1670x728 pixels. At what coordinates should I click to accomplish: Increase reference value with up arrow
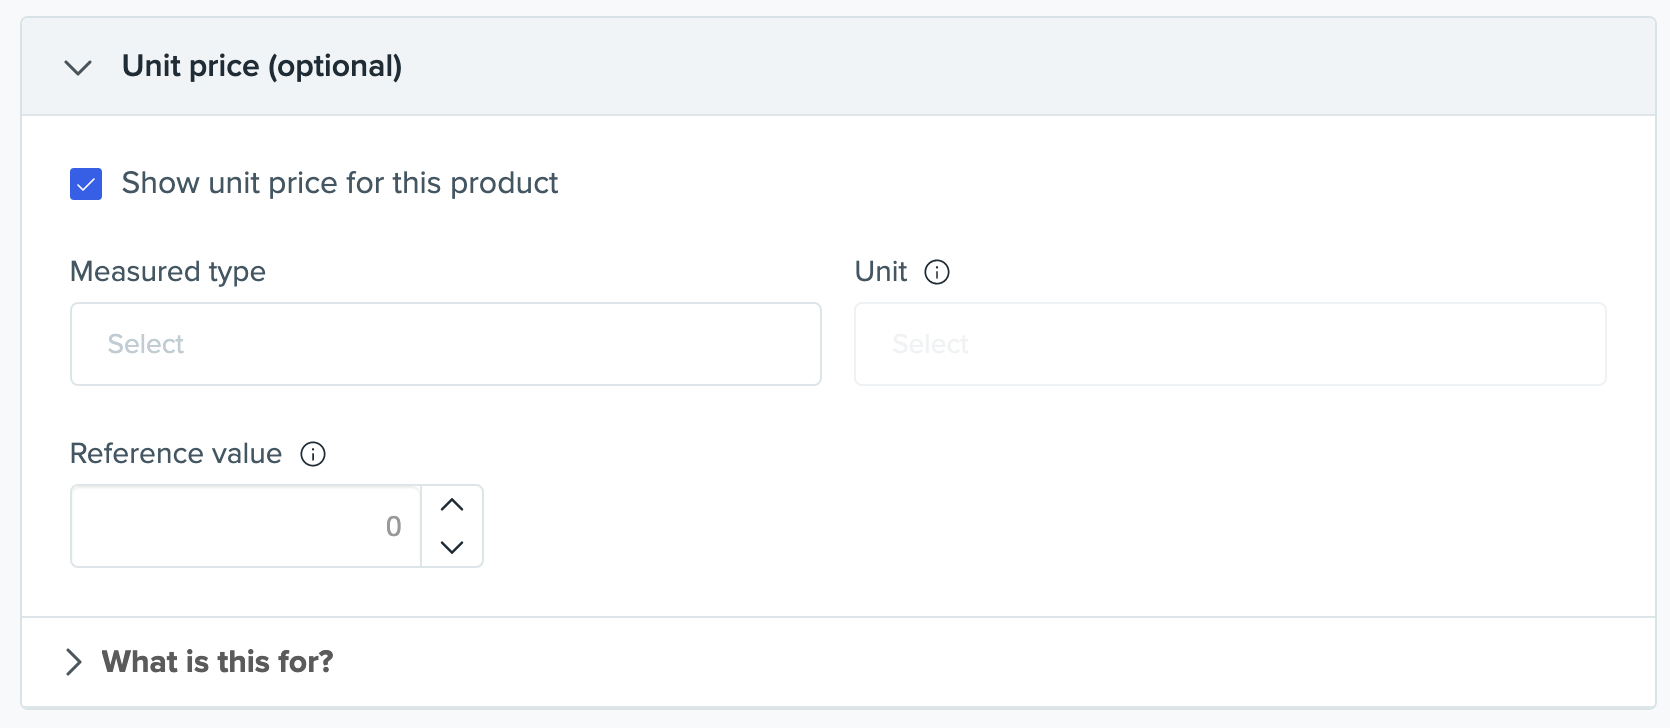tap(452, 506)
